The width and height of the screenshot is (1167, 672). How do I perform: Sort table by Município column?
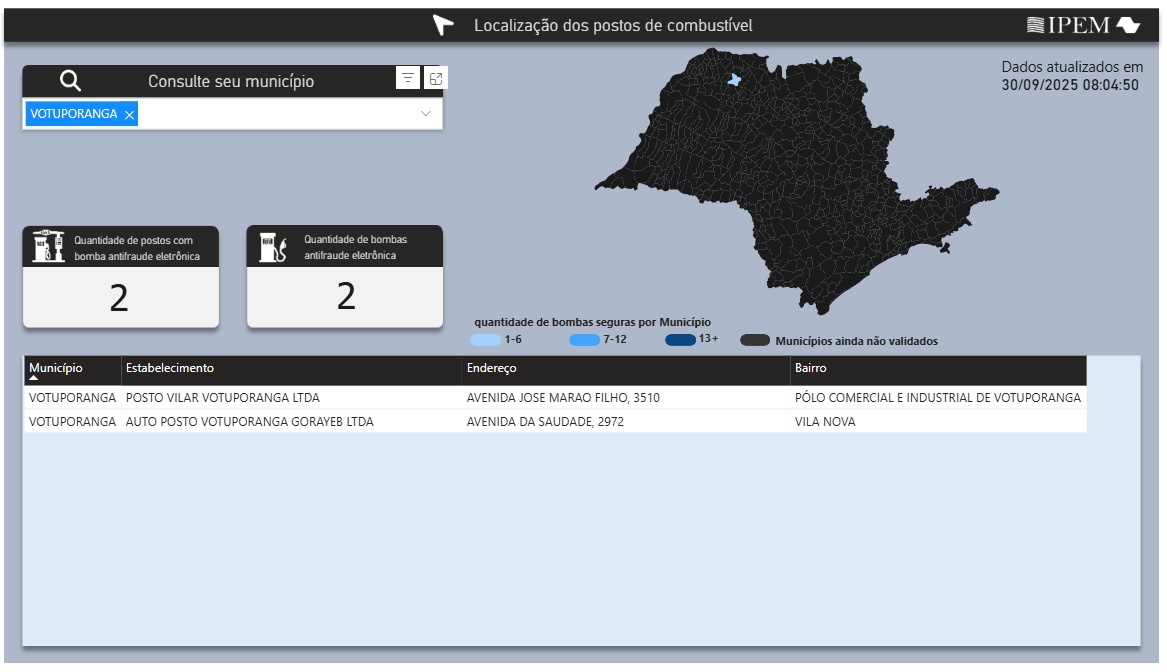[56, 368]
